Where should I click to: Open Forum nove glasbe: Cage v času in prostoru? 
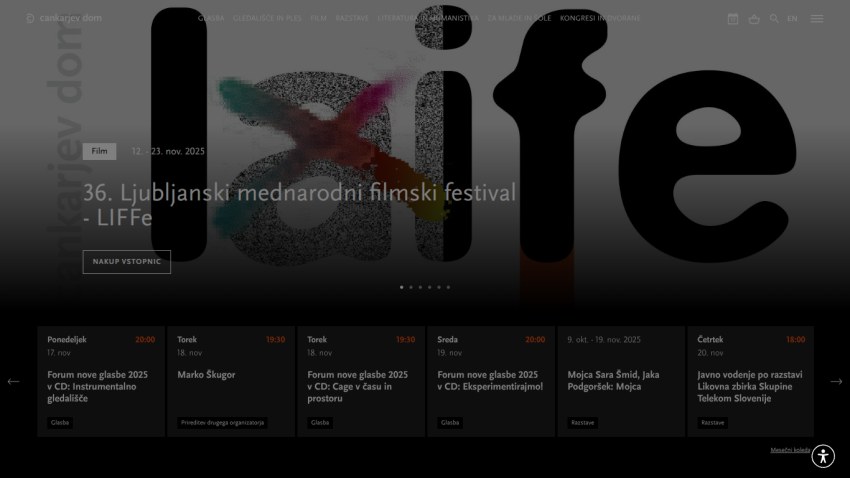(357, 386)
